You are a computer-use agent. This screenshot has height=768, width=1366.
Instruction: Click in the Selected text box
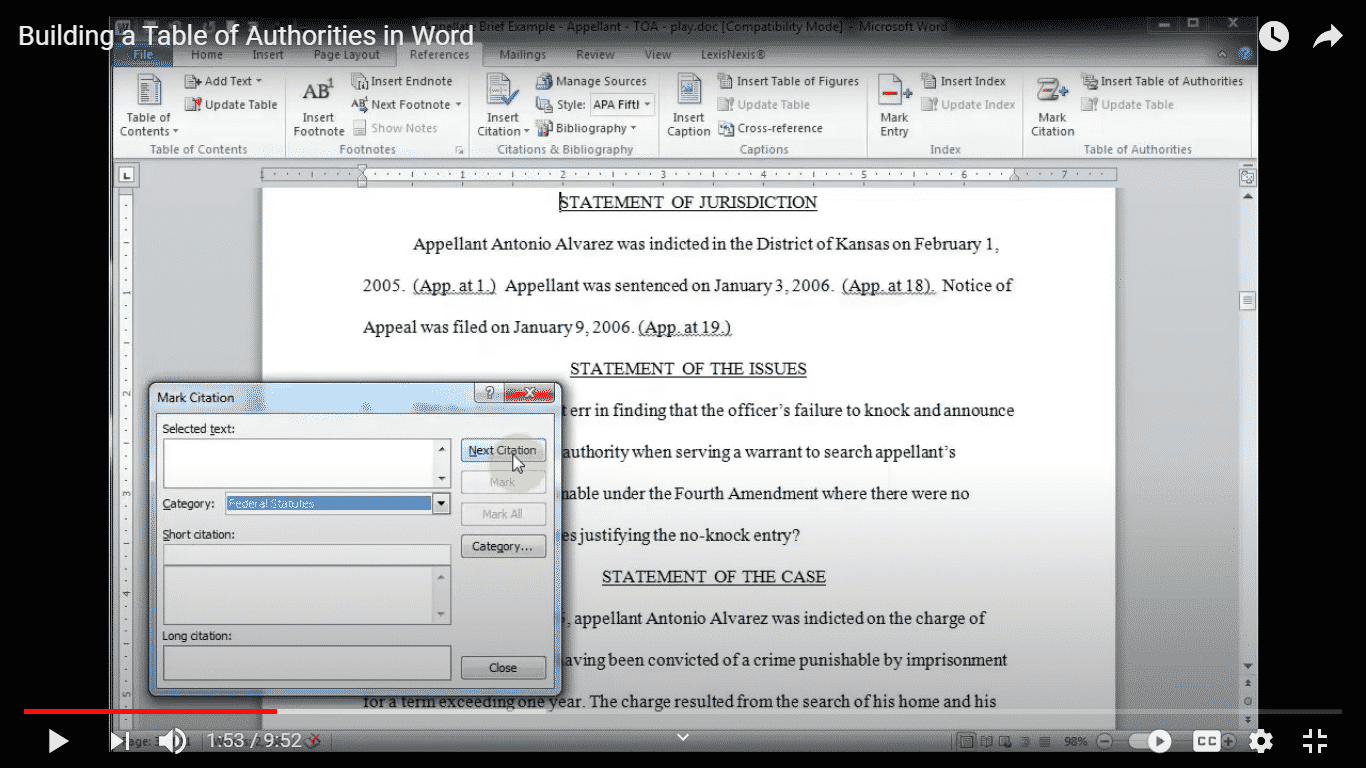click(x=298, y=463)
